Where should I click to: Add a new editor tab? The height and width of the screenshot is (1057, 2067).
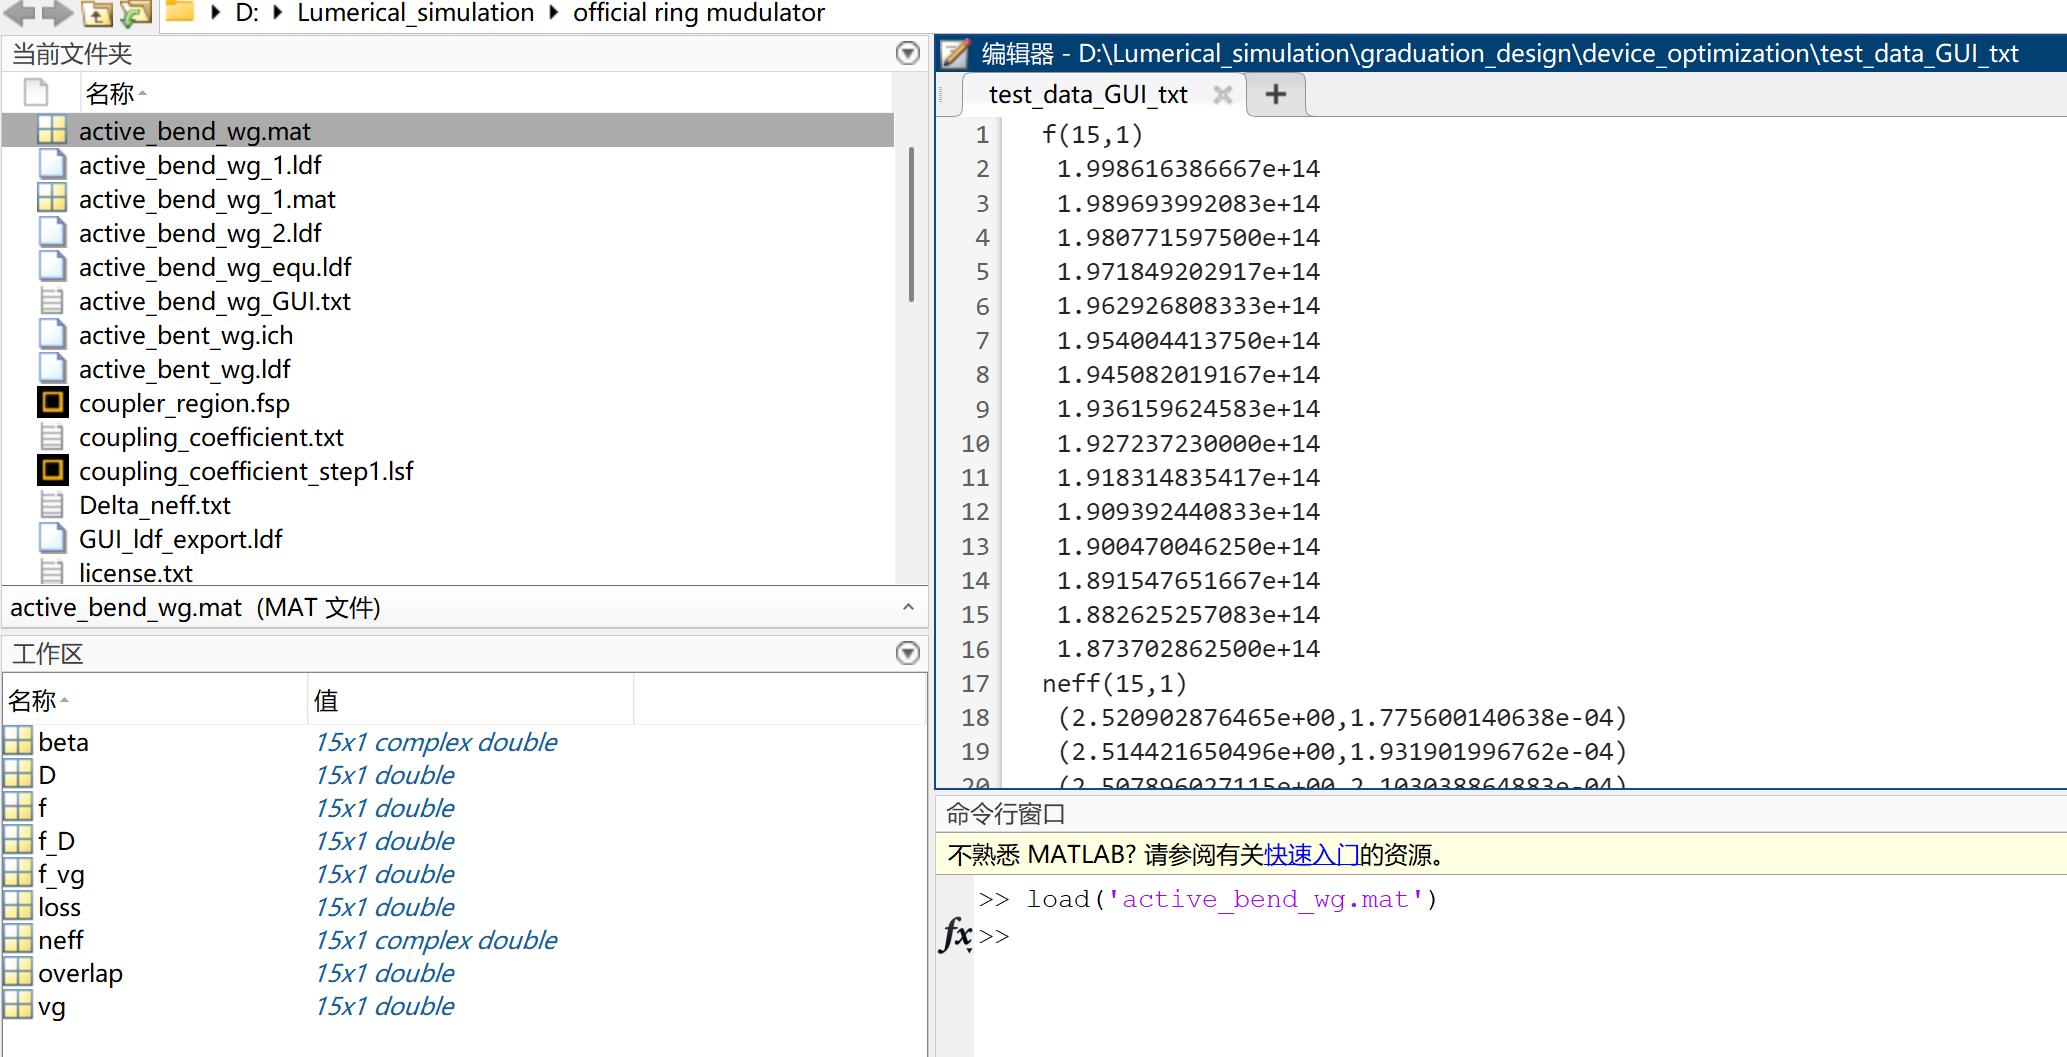[1275, 95]
